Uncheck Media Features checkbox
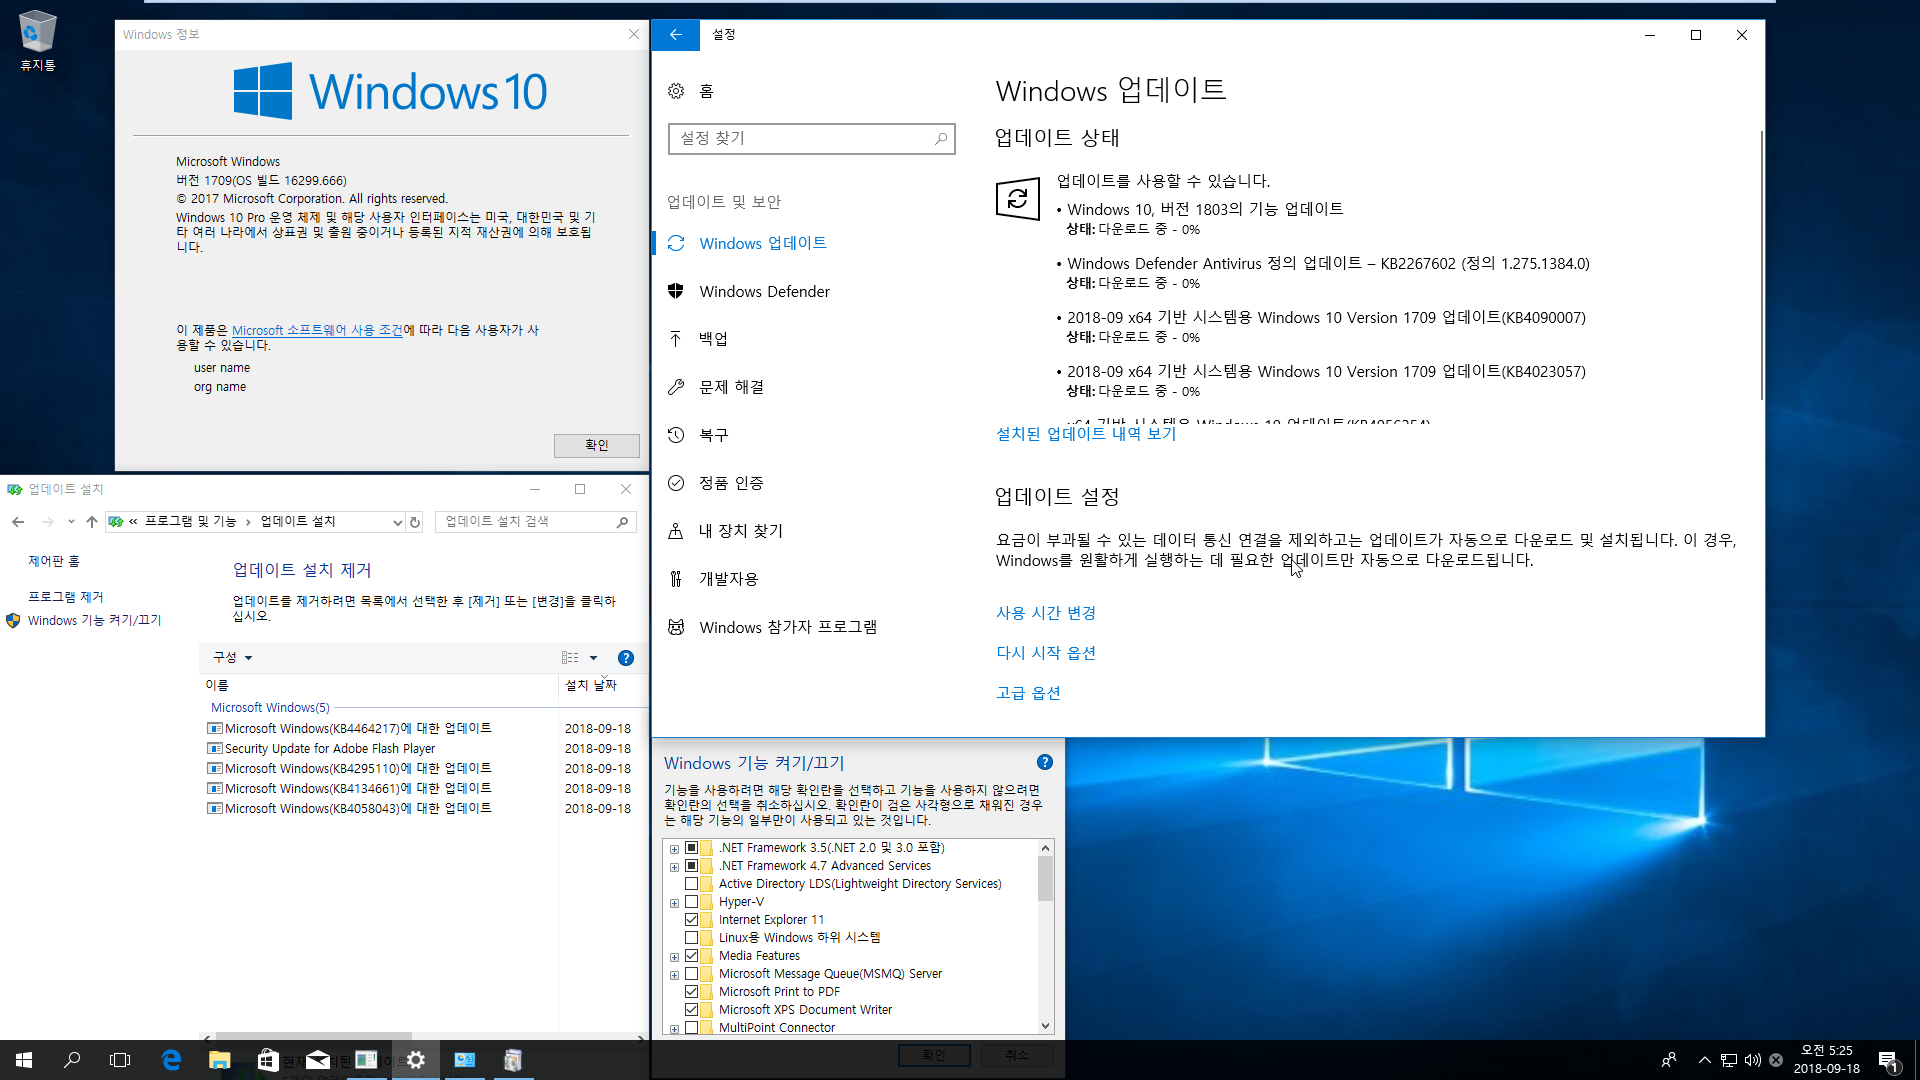The height and width of the screenshot is (1080, 1920). (691, 956)
